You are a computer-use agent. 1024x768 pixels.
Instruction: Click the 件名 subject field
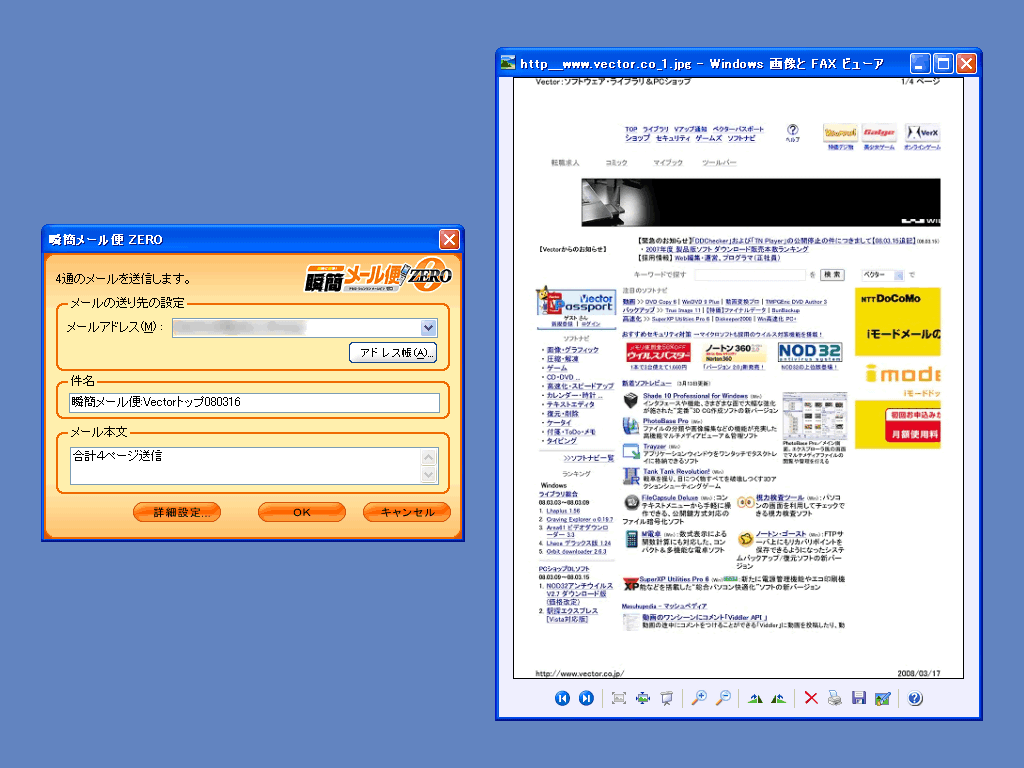coord(255,402)
